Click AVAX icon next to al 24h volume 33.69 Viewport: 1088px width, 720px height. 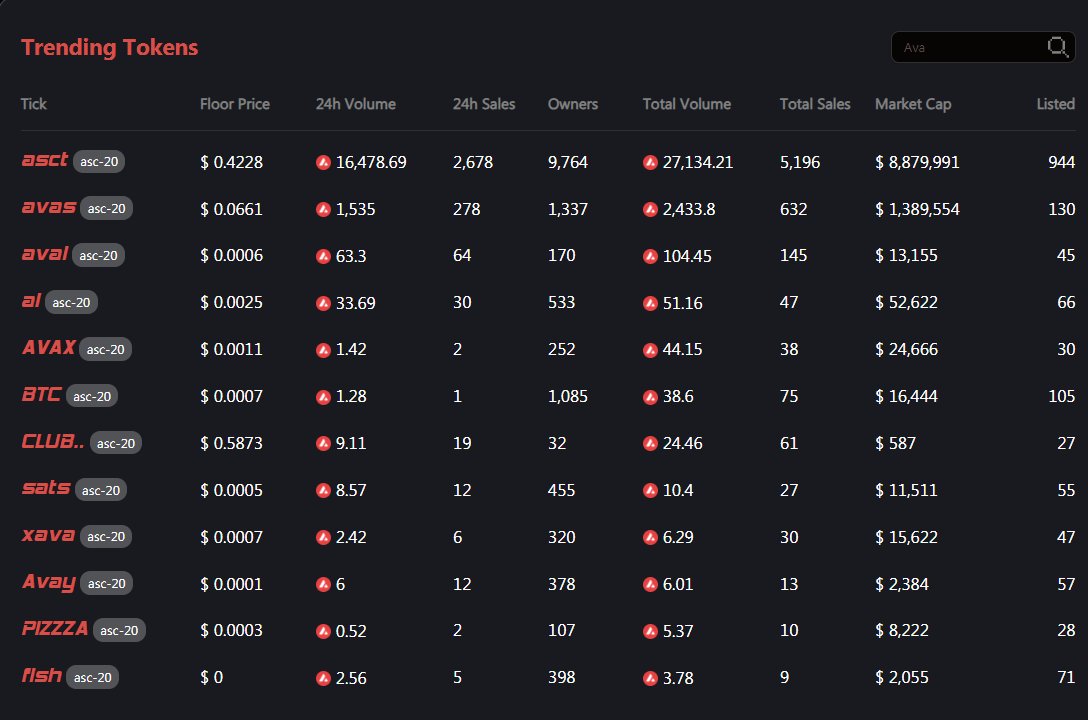pyautogui.click(x=323, y=303)
